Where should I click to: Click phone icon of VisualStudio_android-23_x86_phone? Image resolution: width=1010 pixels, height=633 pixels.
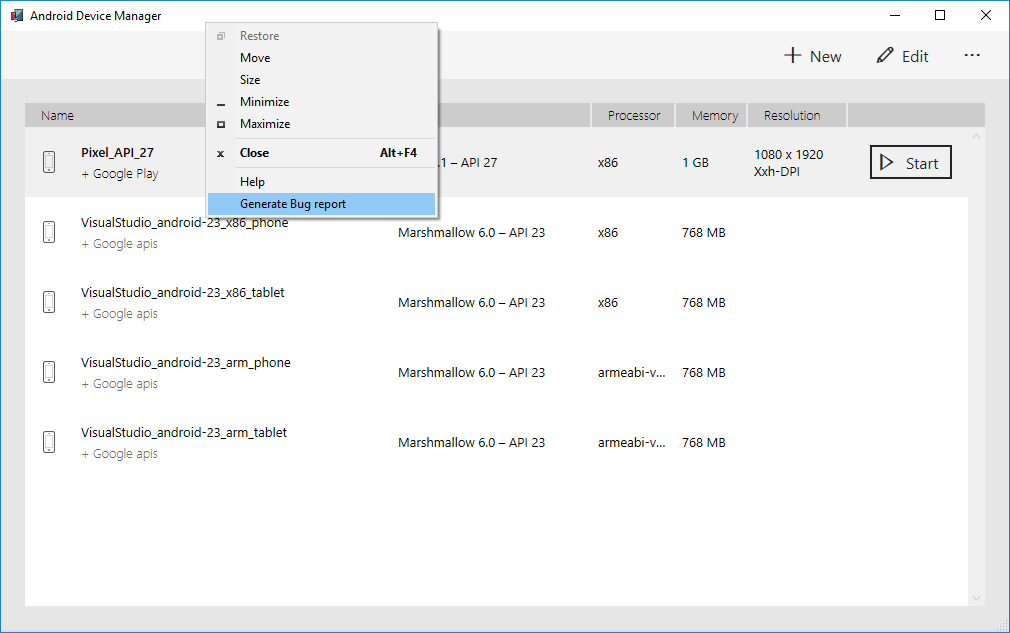[49, 232]
